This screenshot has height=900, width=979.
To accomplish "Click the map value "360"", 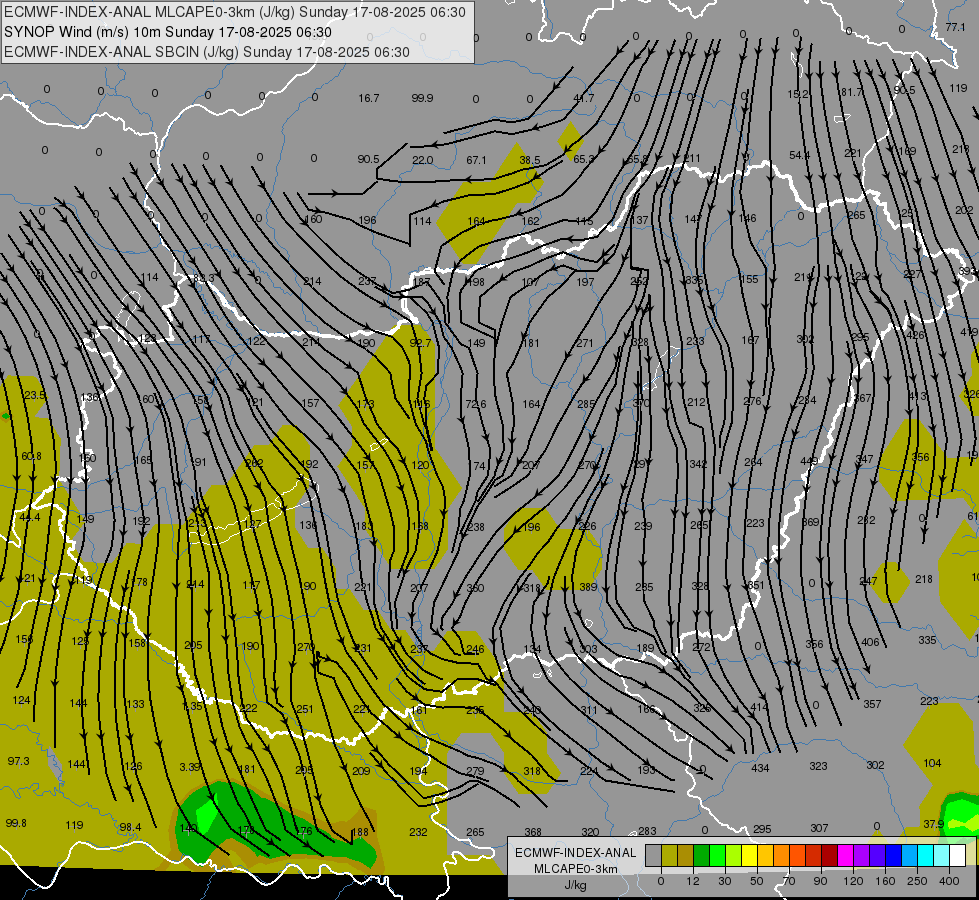I will pyautogui.click(x=475, y=588).
